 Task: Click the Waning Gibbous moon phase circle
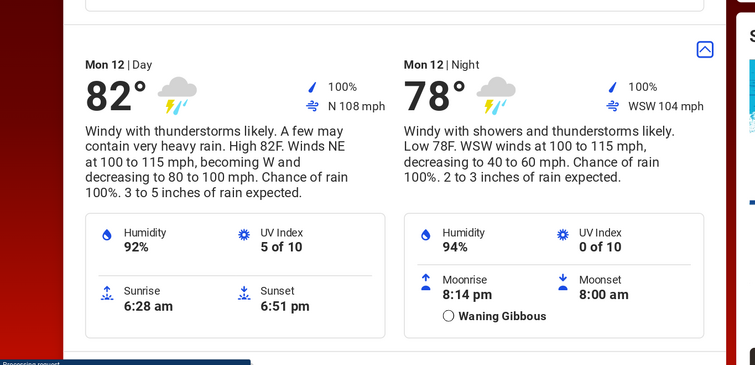pyautogui.click(x=448, y=316)
